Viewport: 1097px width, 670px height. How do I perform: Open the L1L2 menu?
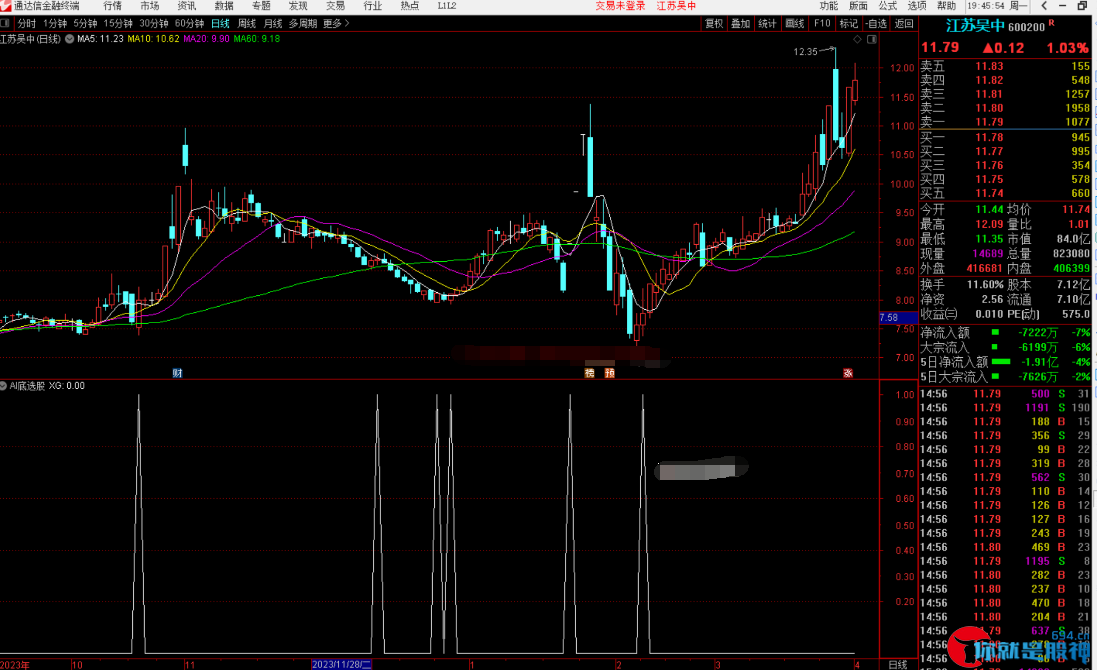coord(447,6)
